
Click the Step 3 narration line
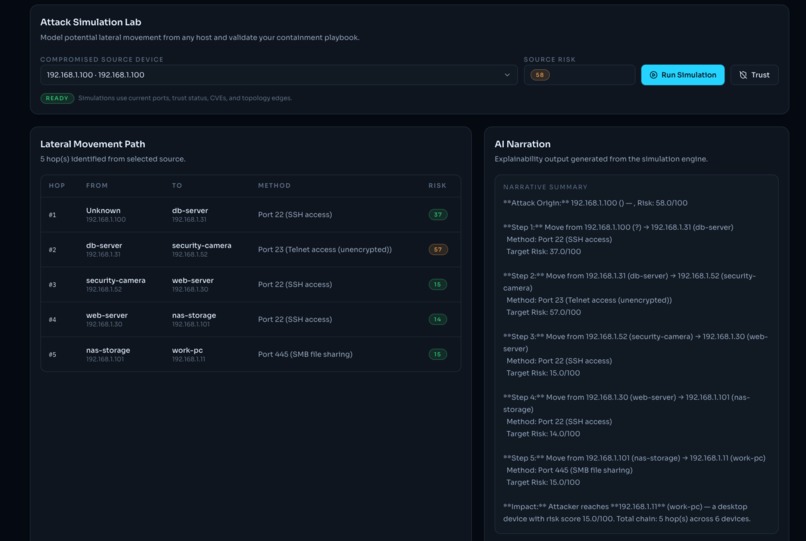(x=635, y=342)
